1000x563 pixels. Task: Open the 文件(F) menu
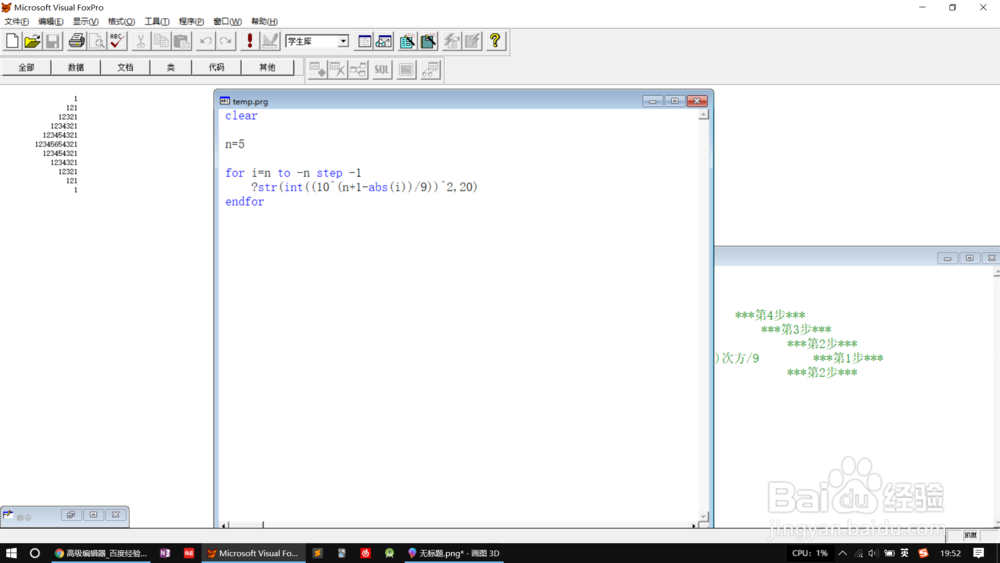click(17, 21)
